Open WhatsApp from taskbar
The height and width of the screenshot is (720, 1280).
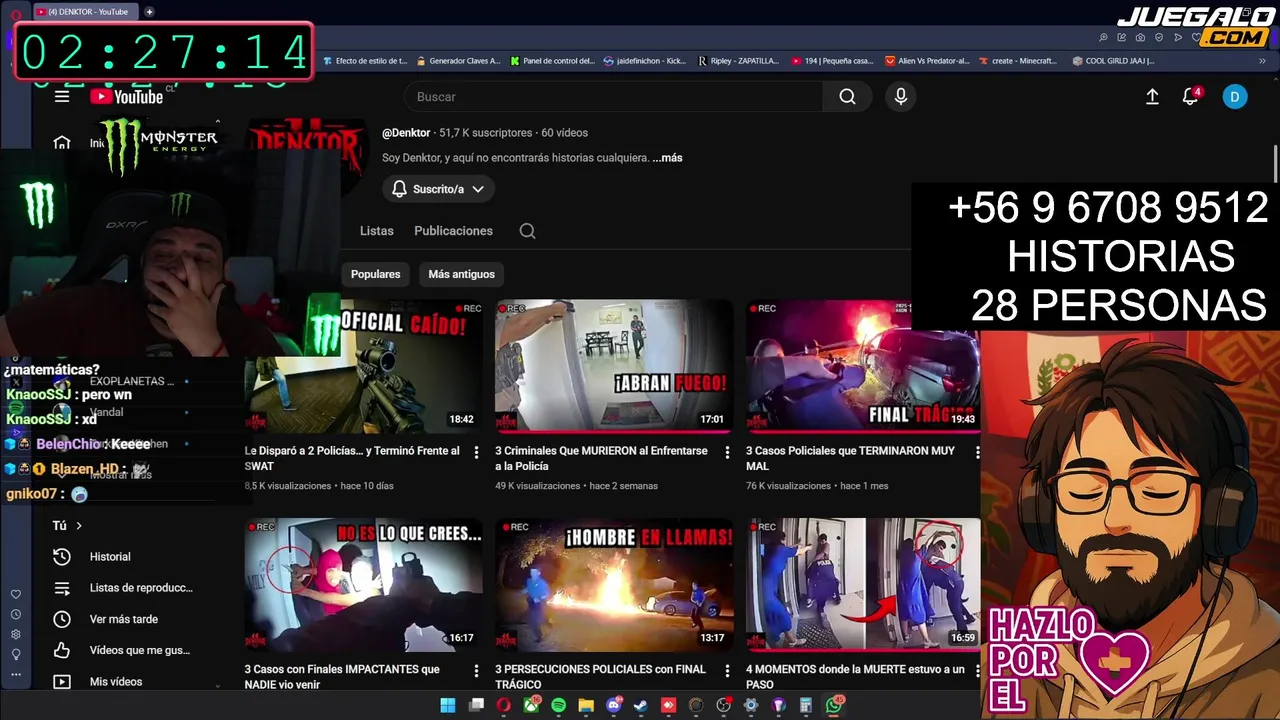pyautogui.click(x=833, y=705)
